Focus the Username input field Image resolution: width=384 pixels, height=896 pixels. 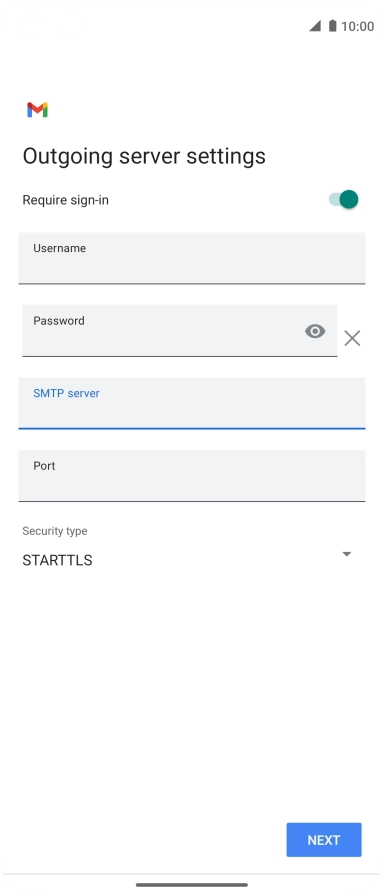(192, 258)
